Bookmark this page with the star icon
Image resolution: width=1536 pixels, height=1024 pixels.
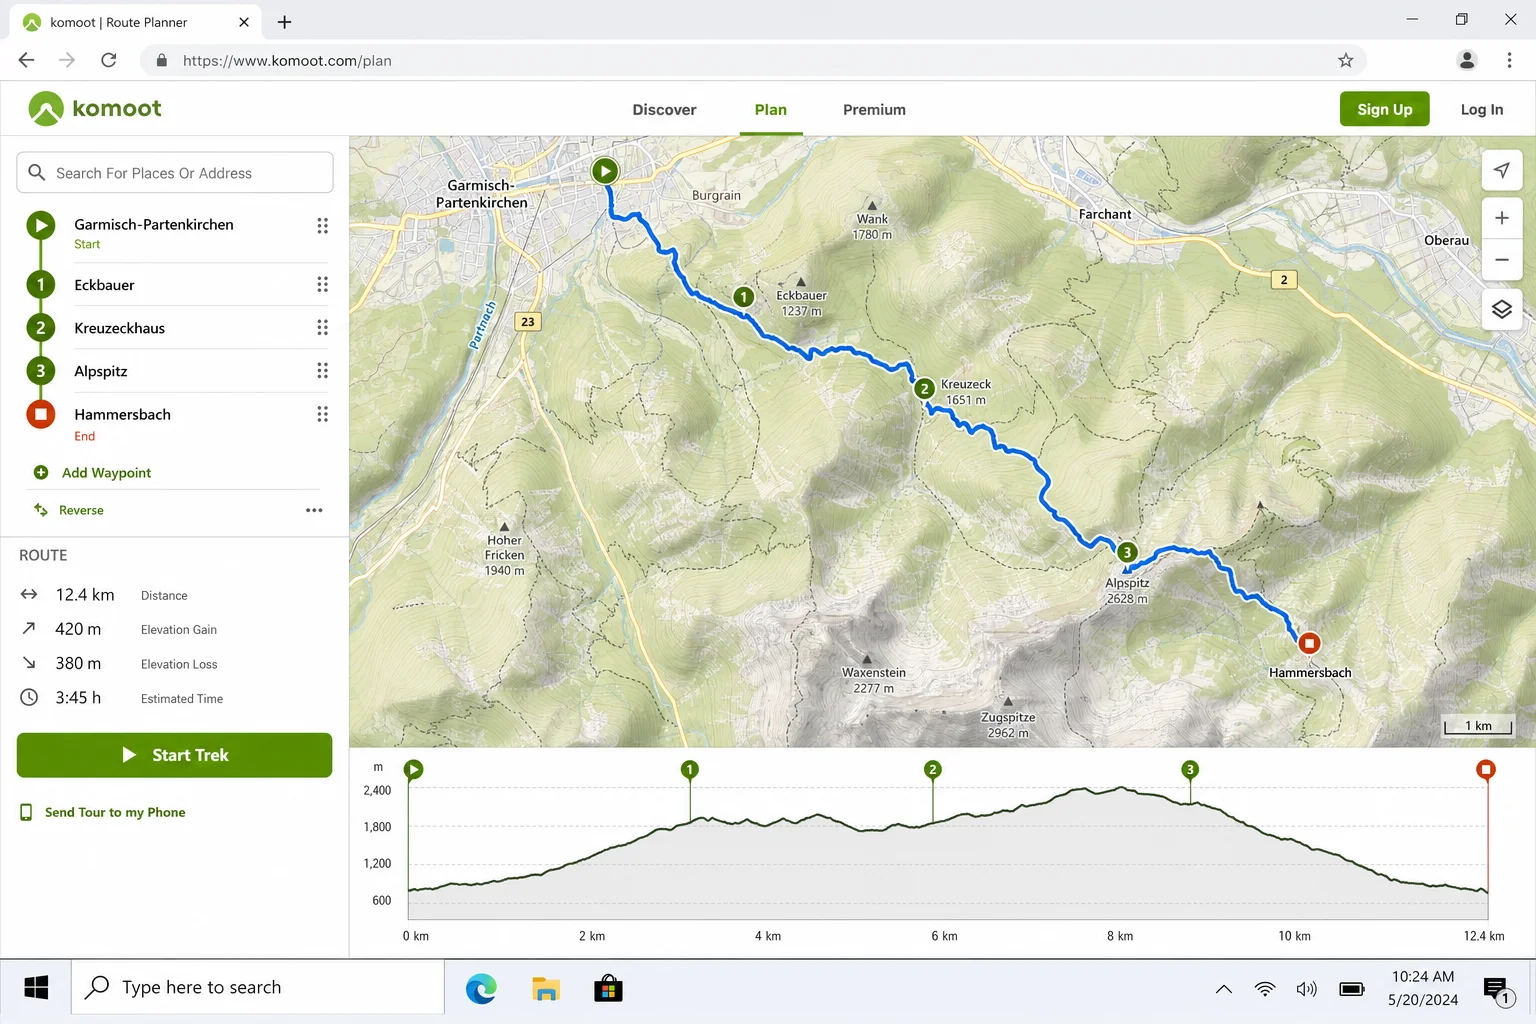pos(1346,61)
